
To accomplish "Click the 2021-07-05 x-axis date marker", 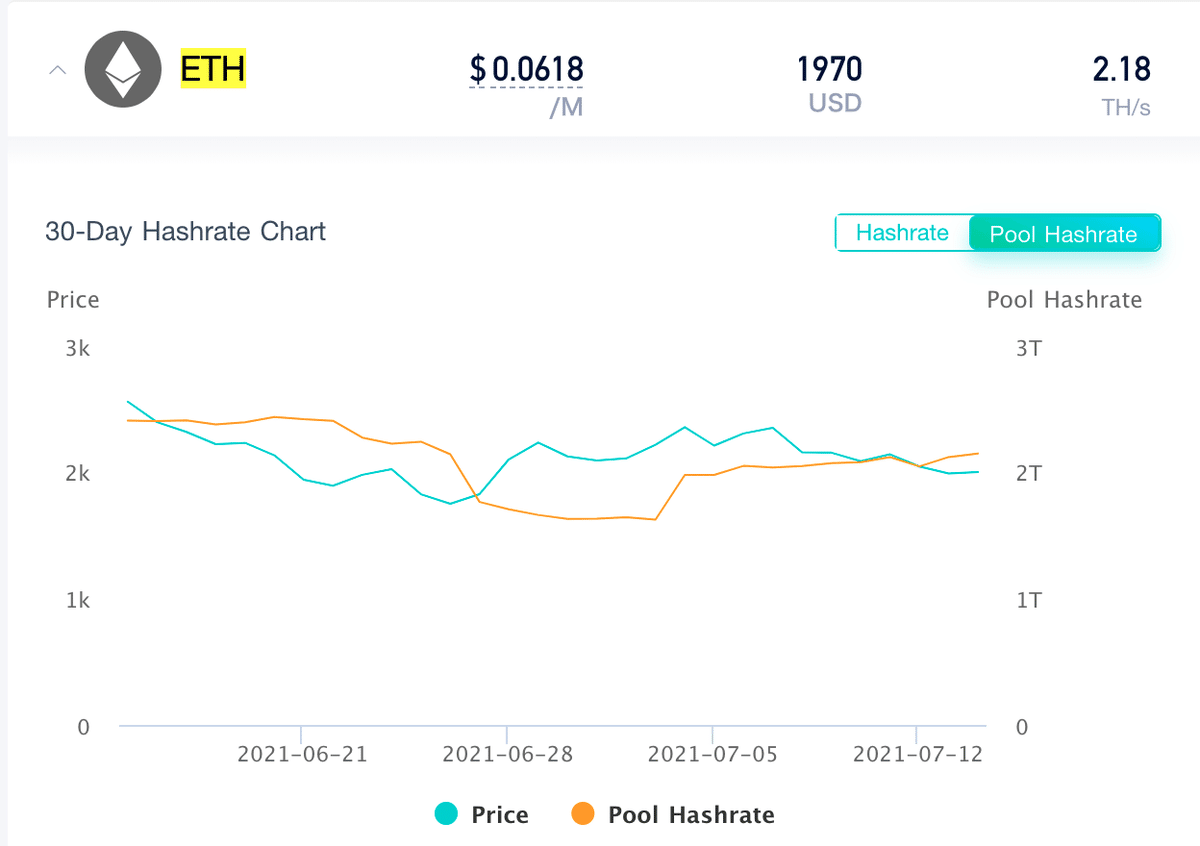I will click(713, 754).
